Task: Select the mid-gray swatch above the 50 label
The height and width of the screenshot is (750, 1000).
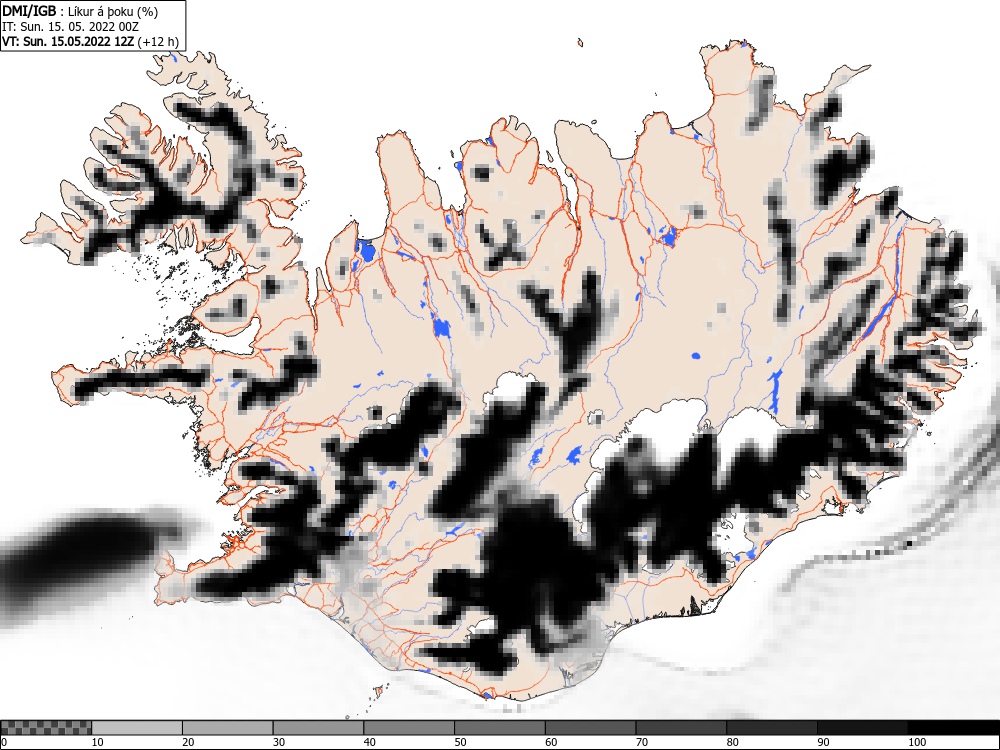Action: (x=499, y=728)
